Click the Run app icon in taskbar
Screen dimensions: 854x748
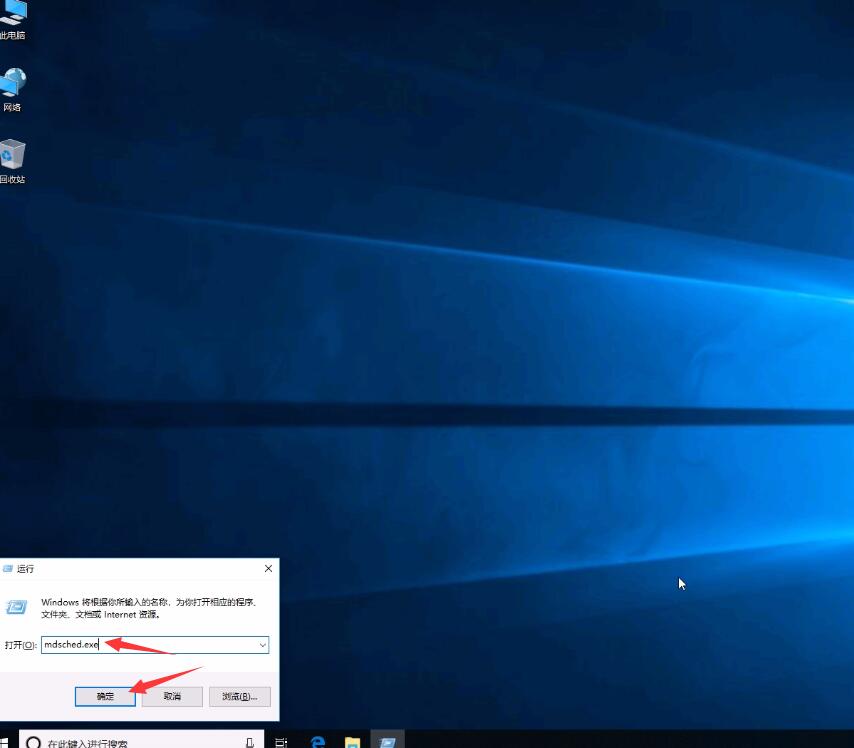point(387,741)
